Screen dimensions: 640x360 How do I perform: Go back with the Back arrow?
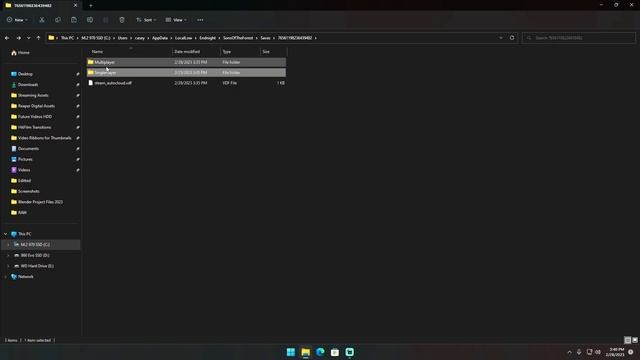pos(7,38)
